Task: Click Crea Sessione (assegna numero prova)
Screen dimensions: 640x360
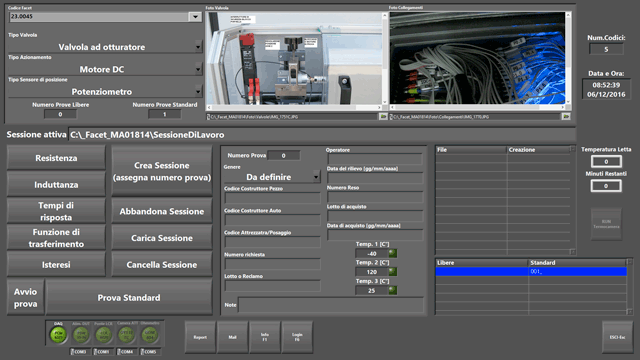Action: point(162,171)
